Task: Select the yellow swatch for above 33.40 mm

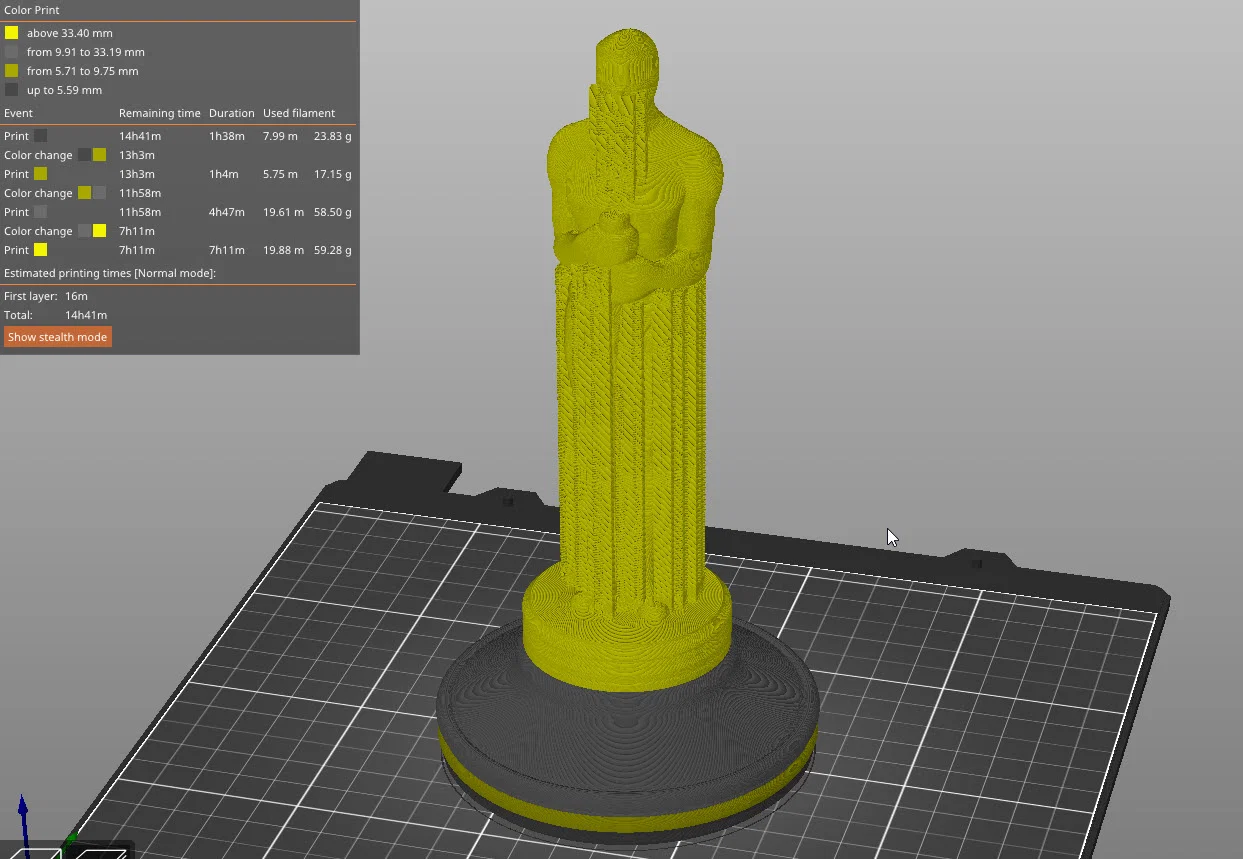Action: point(11,33)
